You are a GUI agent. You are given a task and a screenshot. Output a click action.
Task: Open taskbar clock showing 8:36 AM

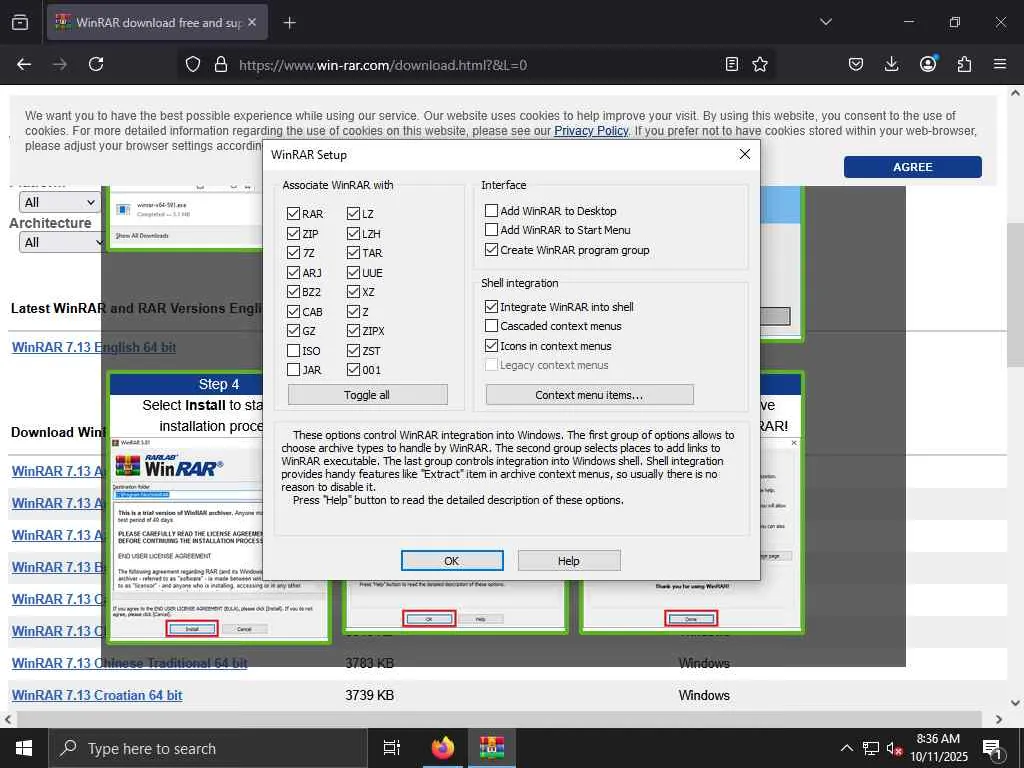[938, 748]
